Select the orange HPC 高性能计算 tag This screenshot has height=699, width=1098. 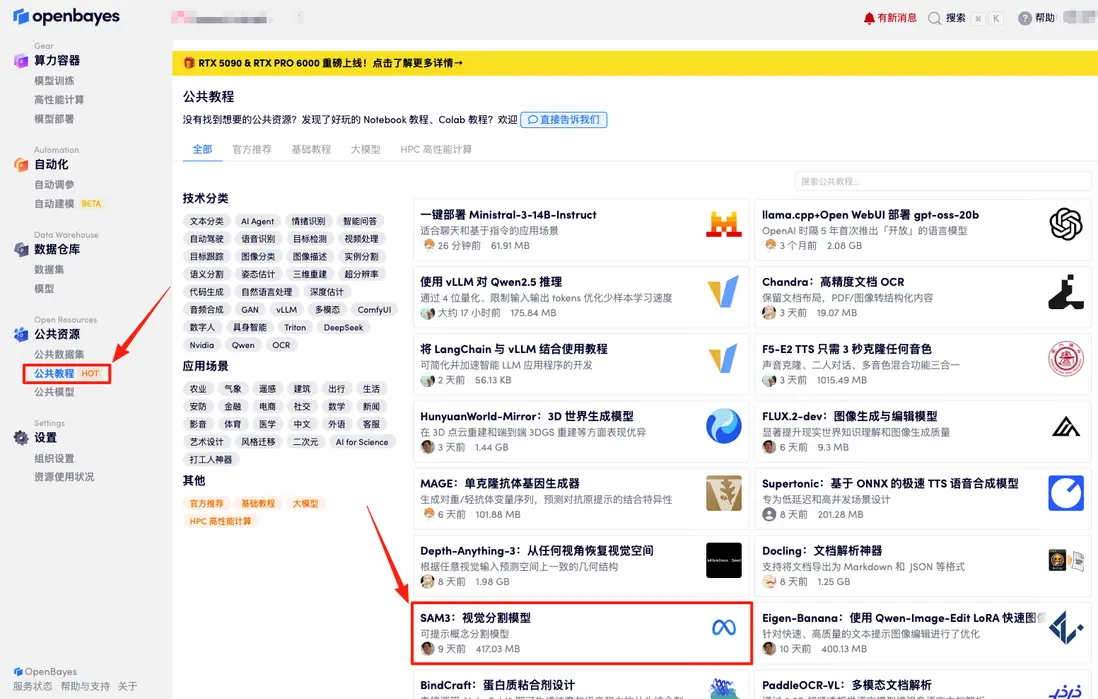(x=221, y=521)
